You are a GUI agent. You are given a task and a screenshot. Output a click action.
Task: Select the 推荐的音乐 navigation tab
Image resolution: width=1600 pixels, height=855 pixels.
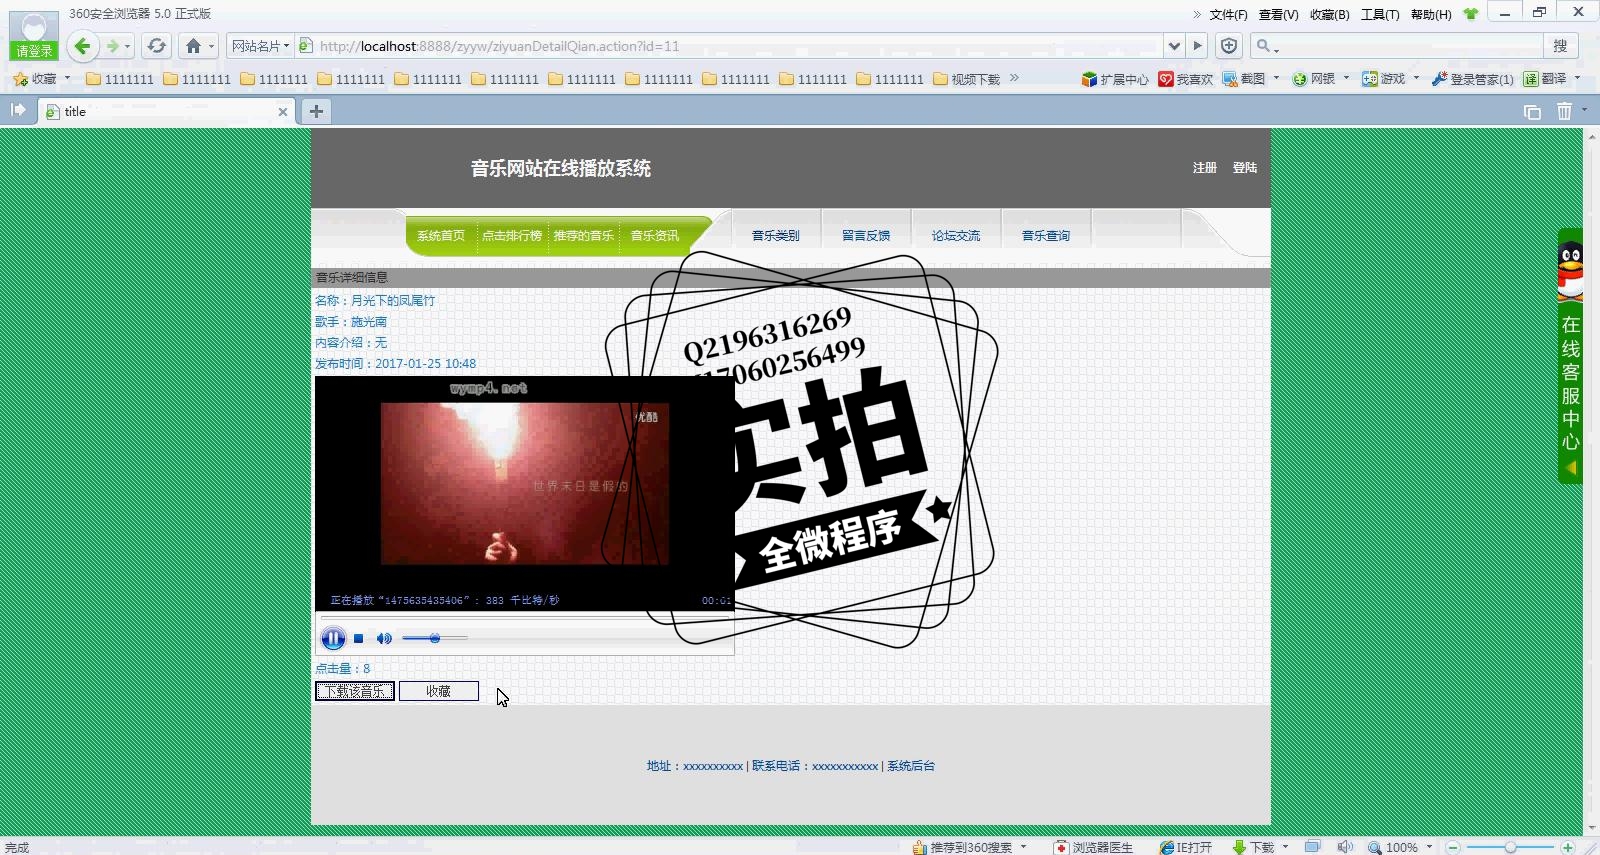click(x=583, y=236)
